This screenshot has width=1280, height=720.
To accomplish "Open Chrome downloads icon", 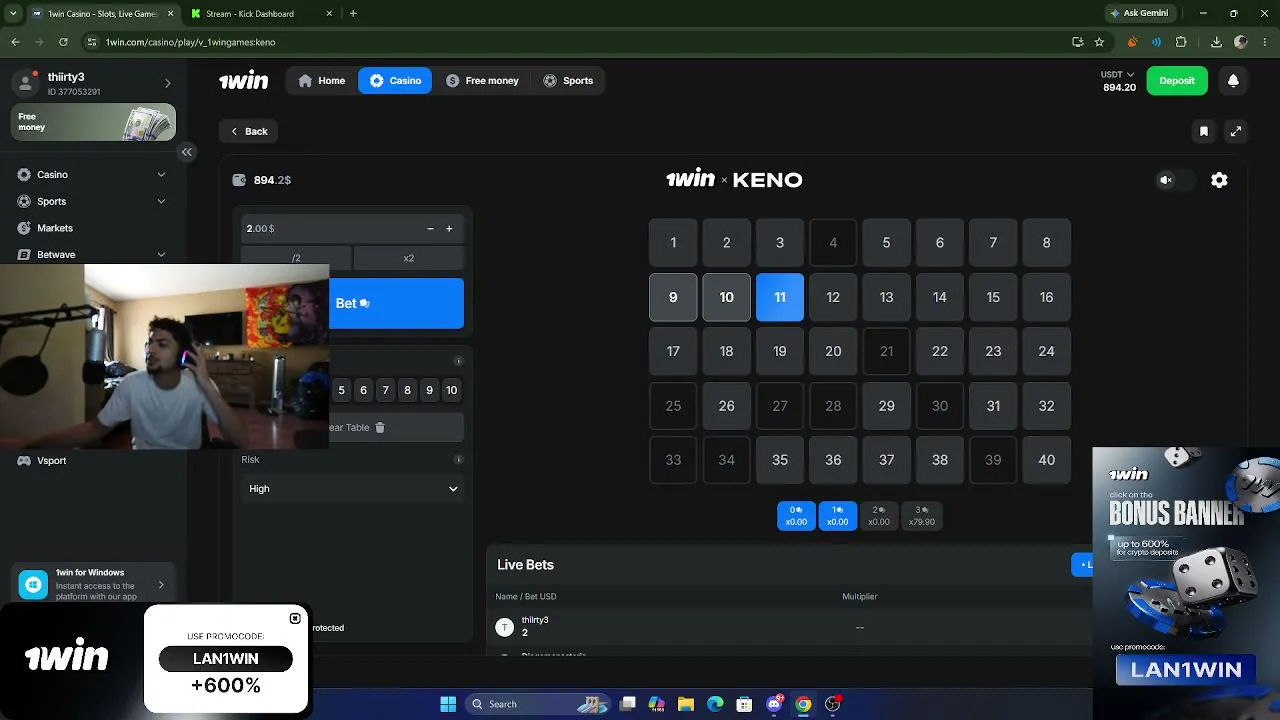I will click(1216, 42).
